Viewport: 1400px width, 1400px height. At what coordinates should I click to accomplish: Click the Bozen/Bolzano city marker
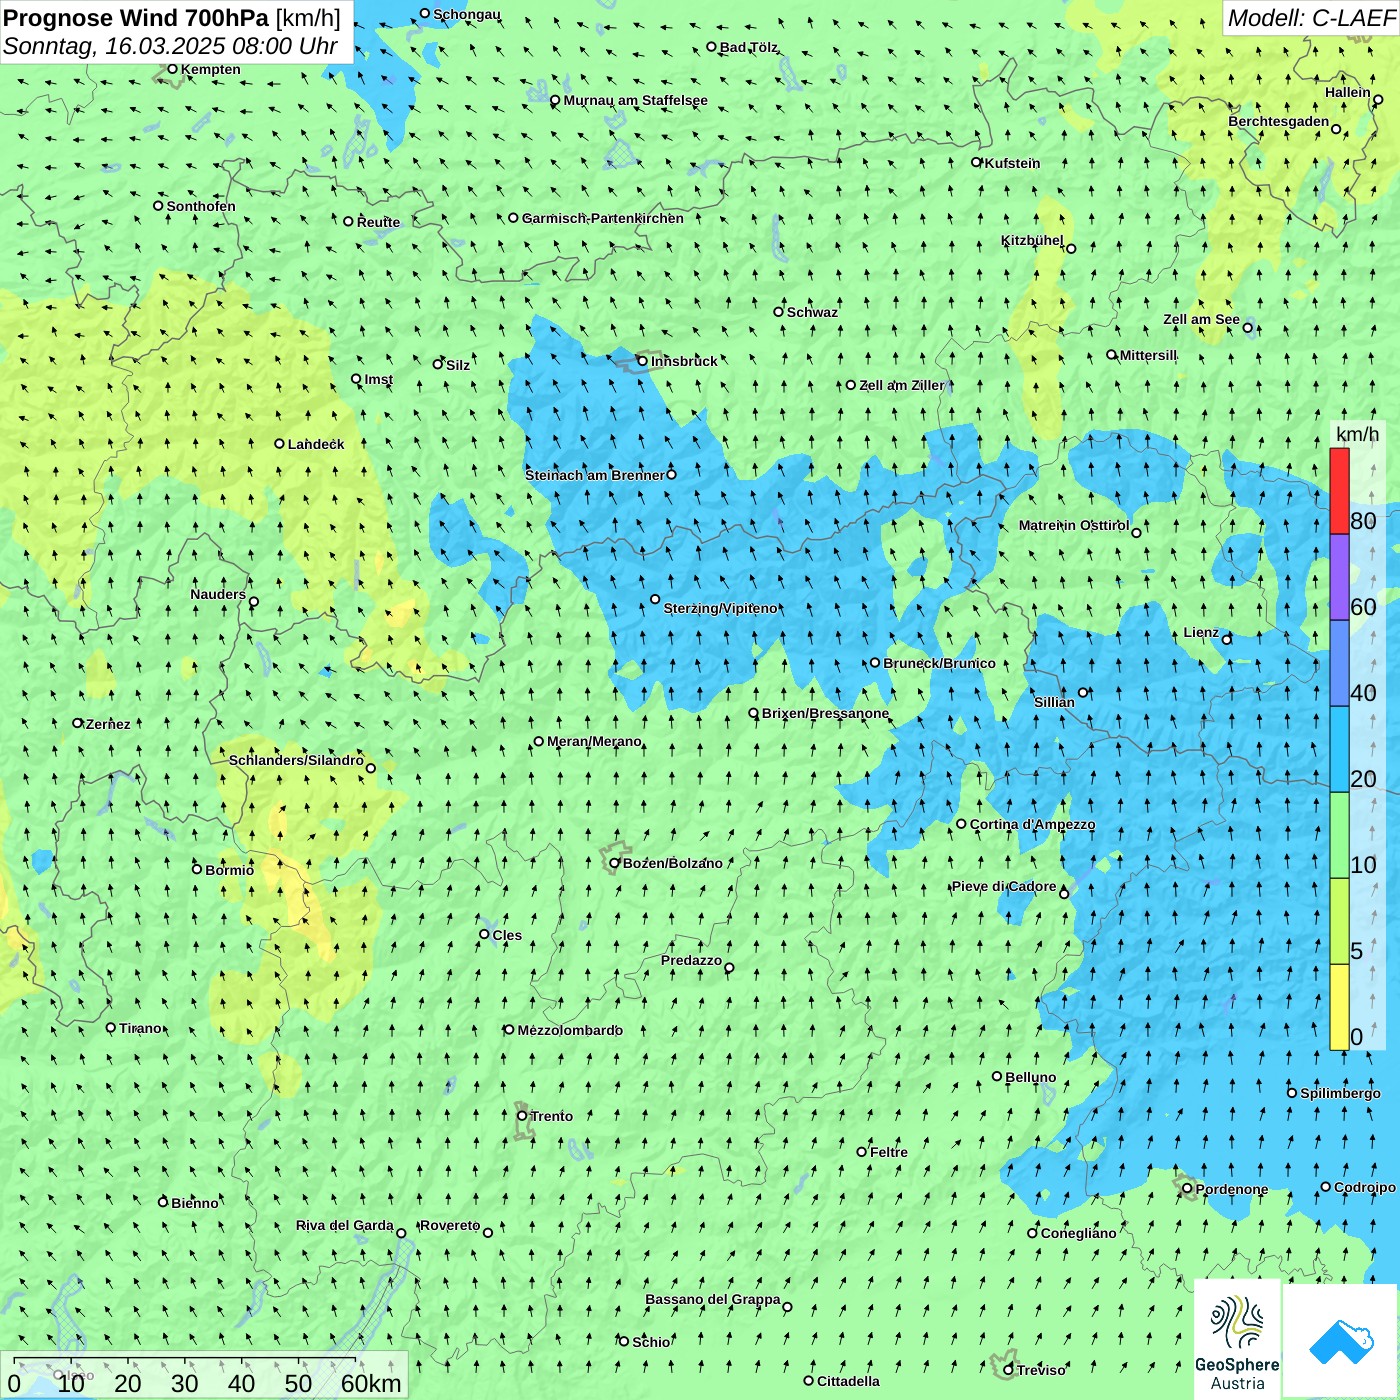615,863
